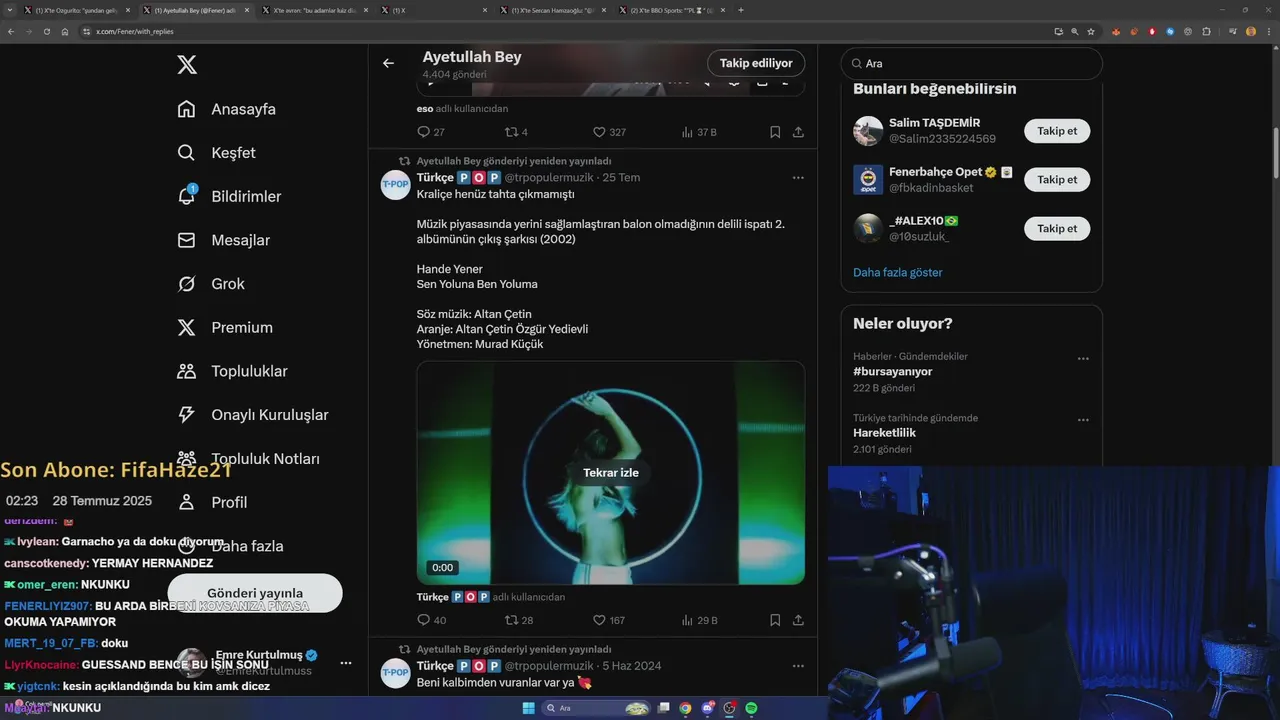
Task: Follow _#ALEX10
Action: [x=1057, y=228]
